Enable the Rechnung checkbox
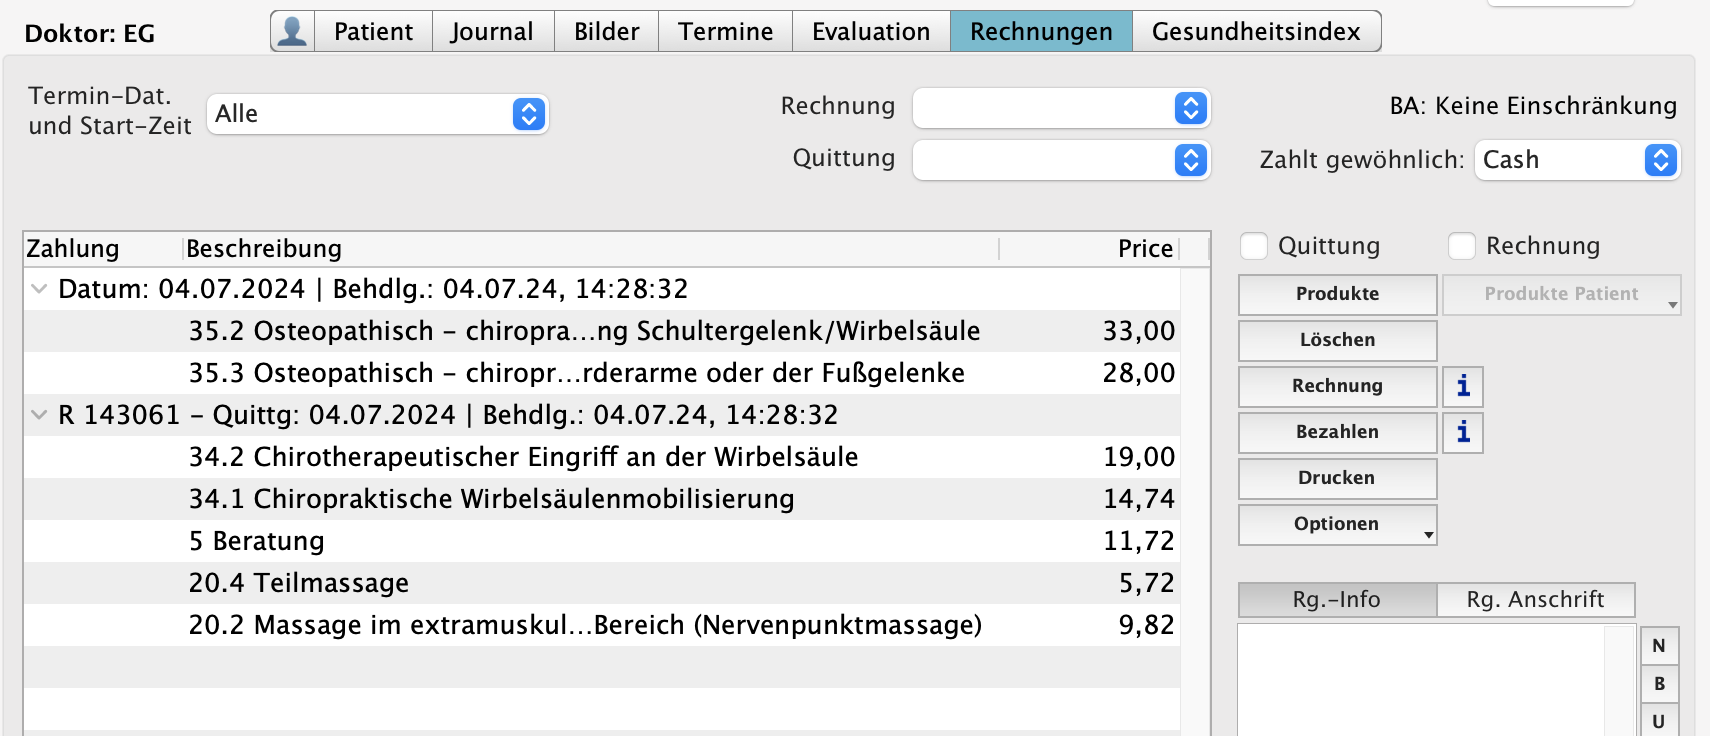 pyautogui.click(x=1462, y=246)
